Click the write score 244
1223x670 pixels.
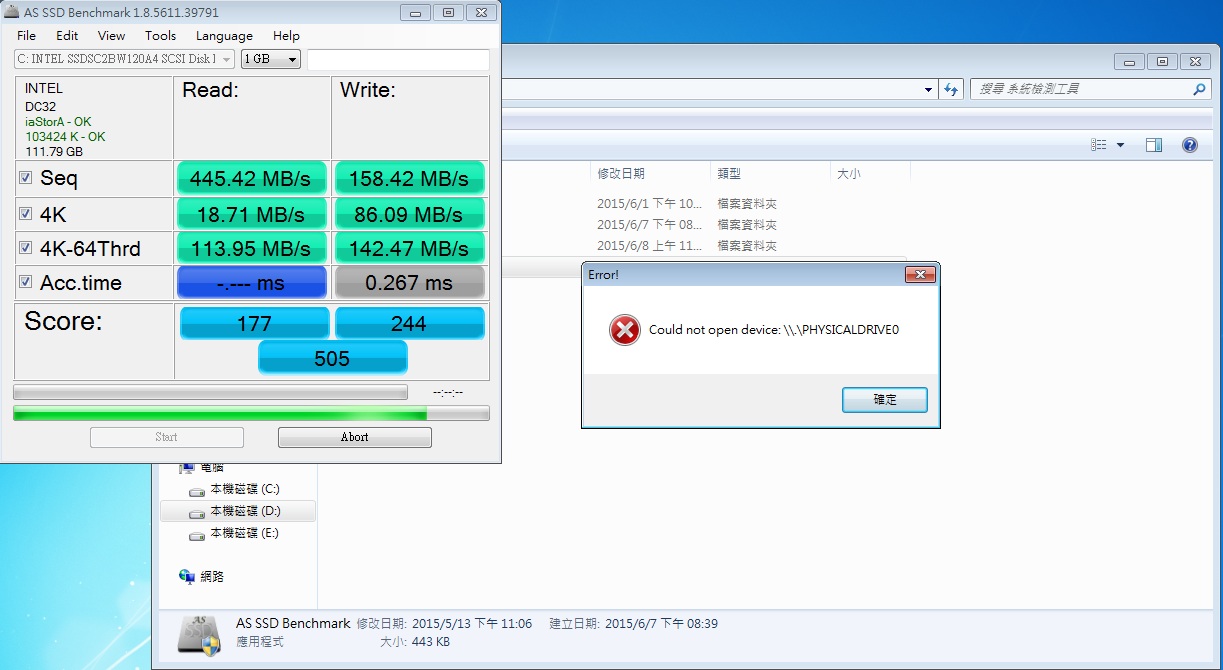point(410,323)
